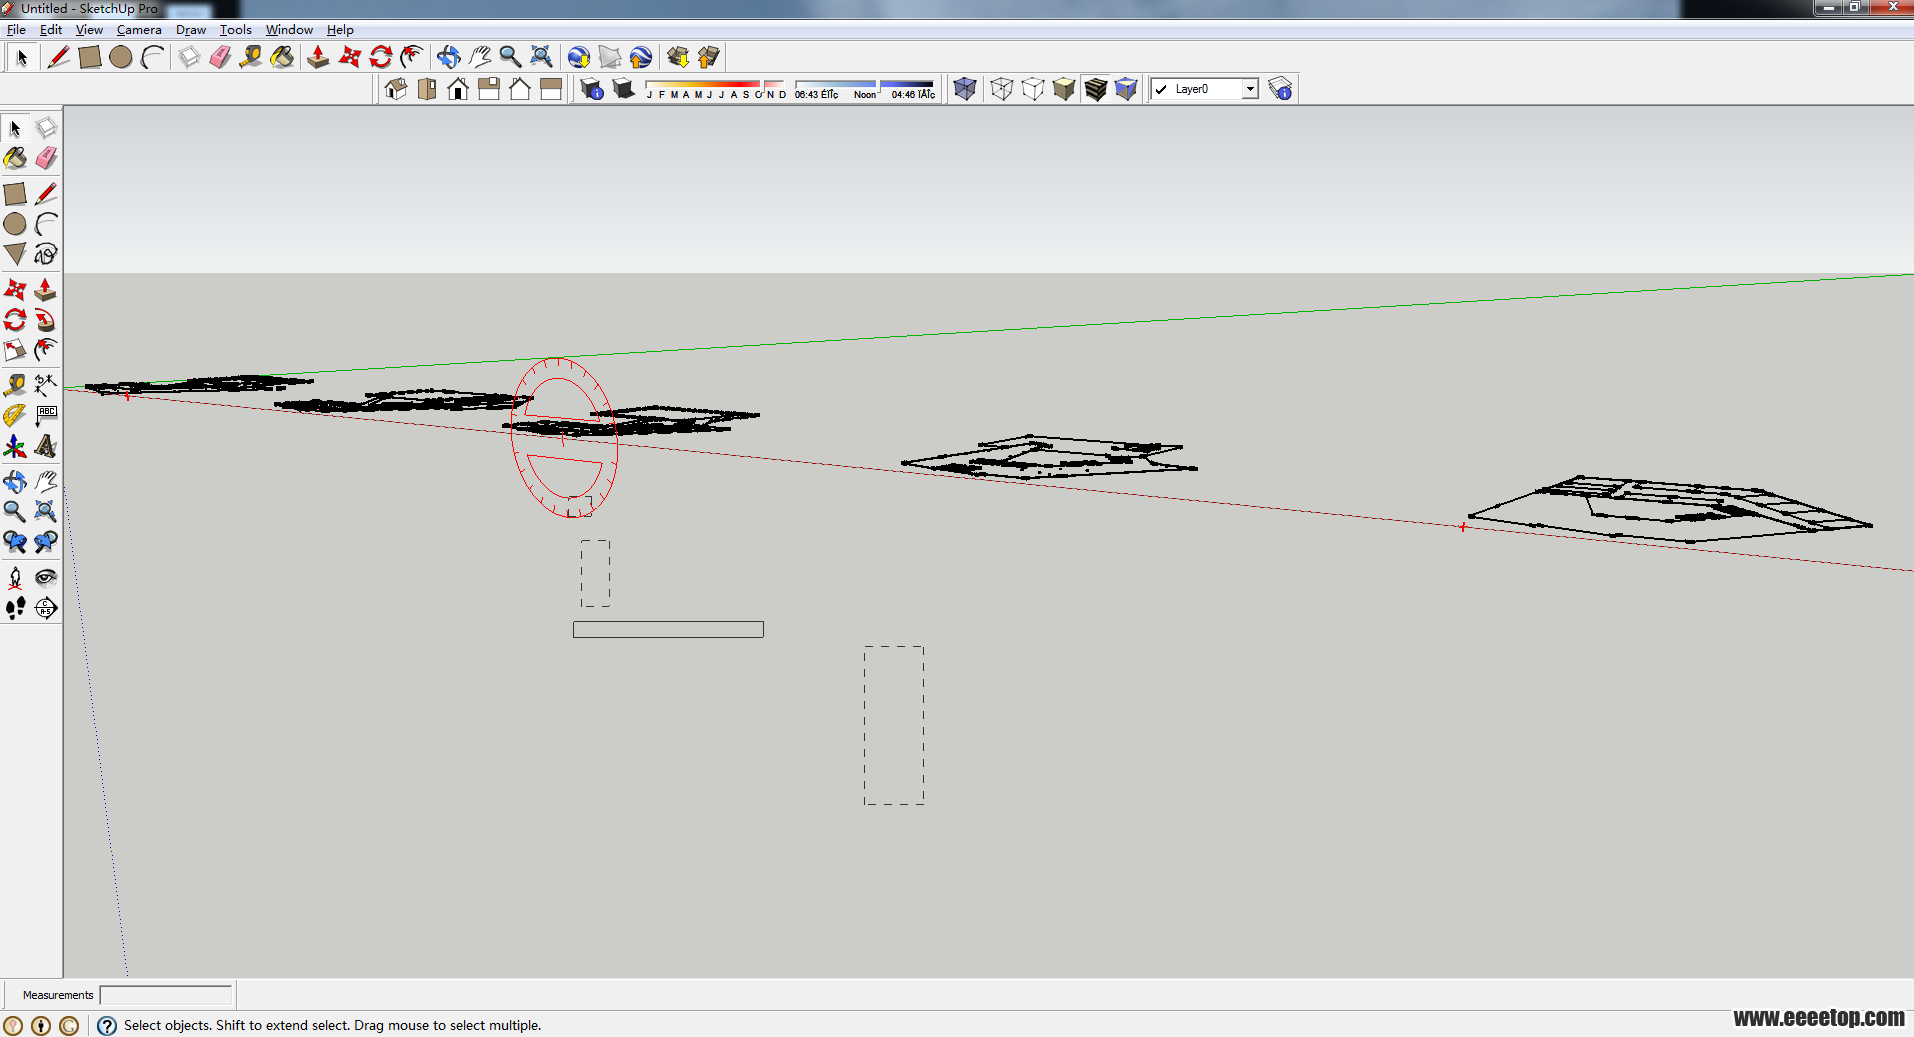1914x1037 pixels.
Task: Select the Scale tool in left palette
Action: click(15, 350)
